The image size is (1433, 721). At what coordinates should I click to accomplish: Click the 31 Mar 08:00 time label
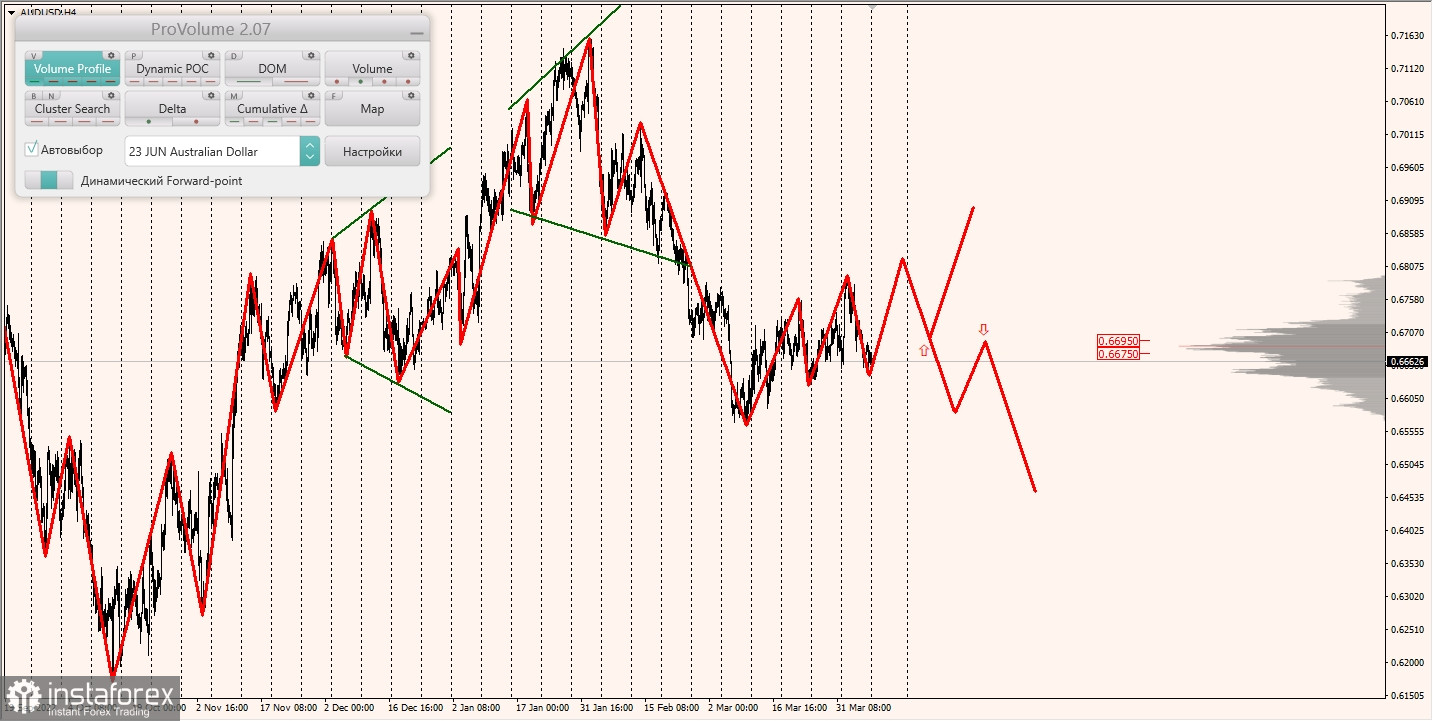click(x=863, y=707)
